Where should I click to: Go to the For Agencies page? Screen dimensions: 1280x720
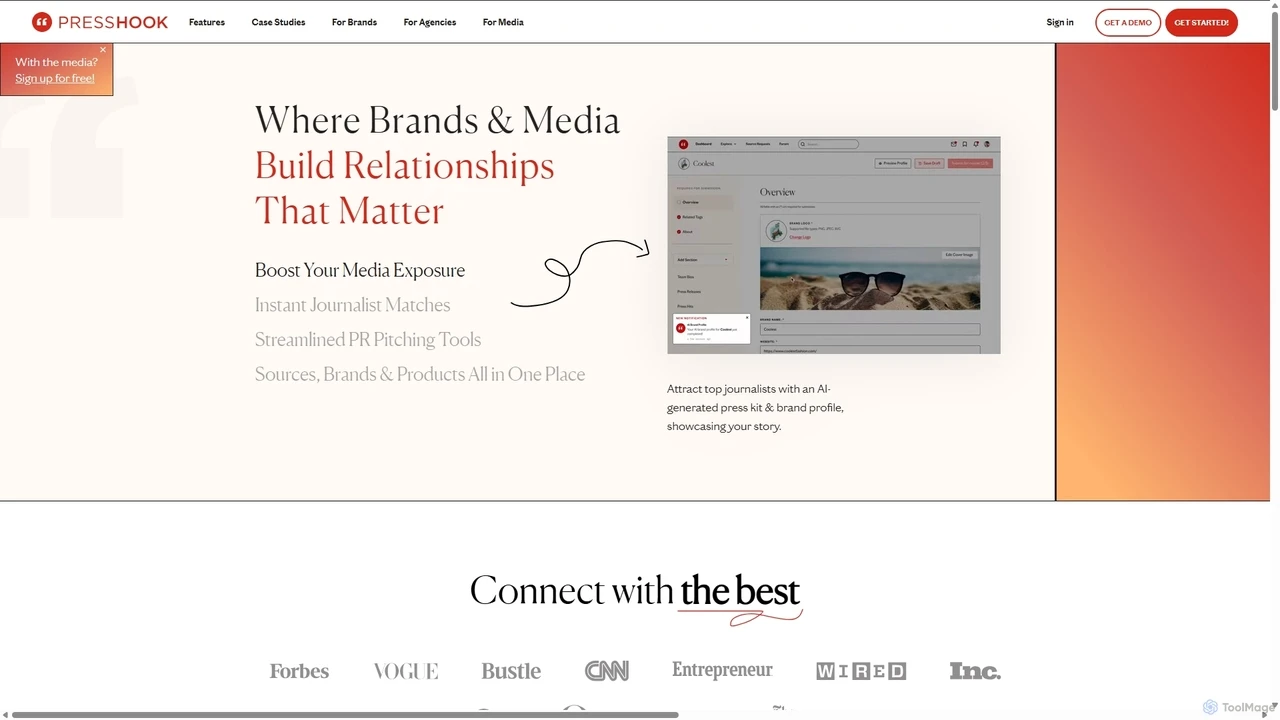(x=430, y=22)
